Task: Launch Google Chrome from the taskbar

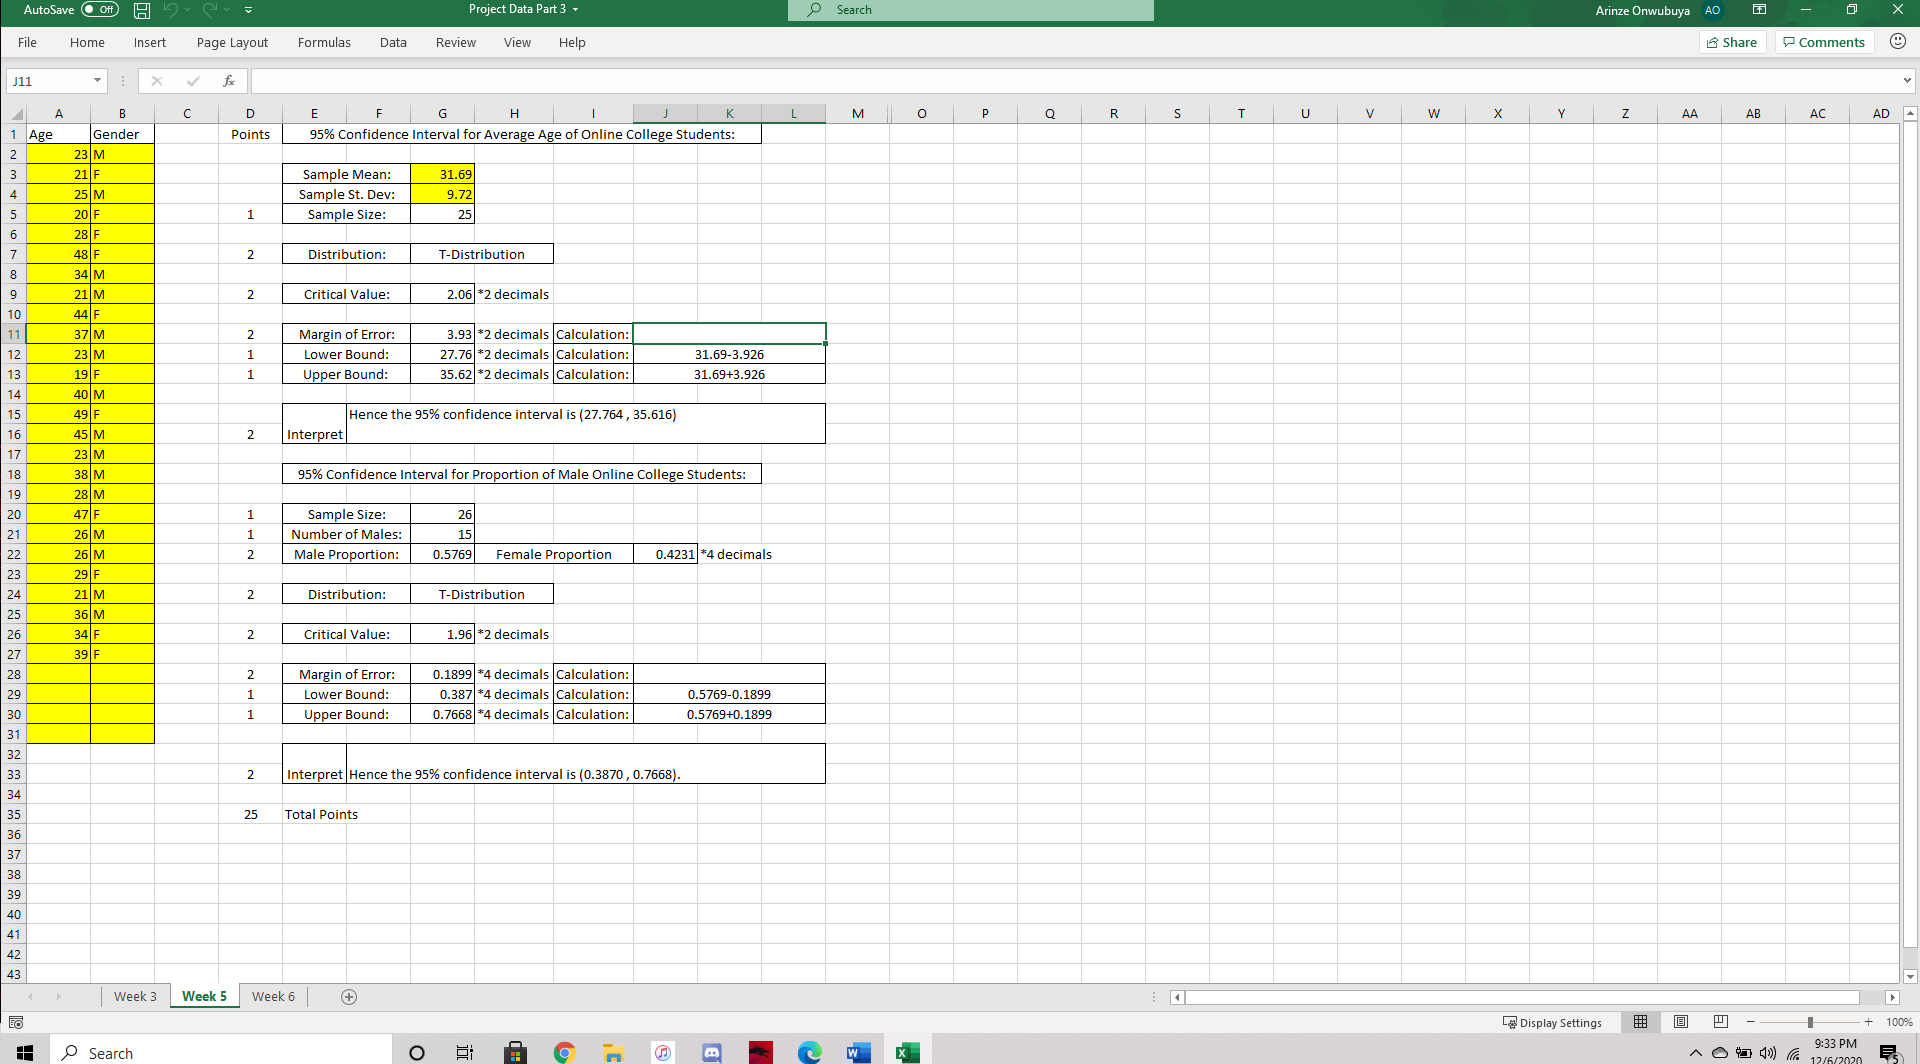Action: pyautogui.click(x=564, y=1052)
